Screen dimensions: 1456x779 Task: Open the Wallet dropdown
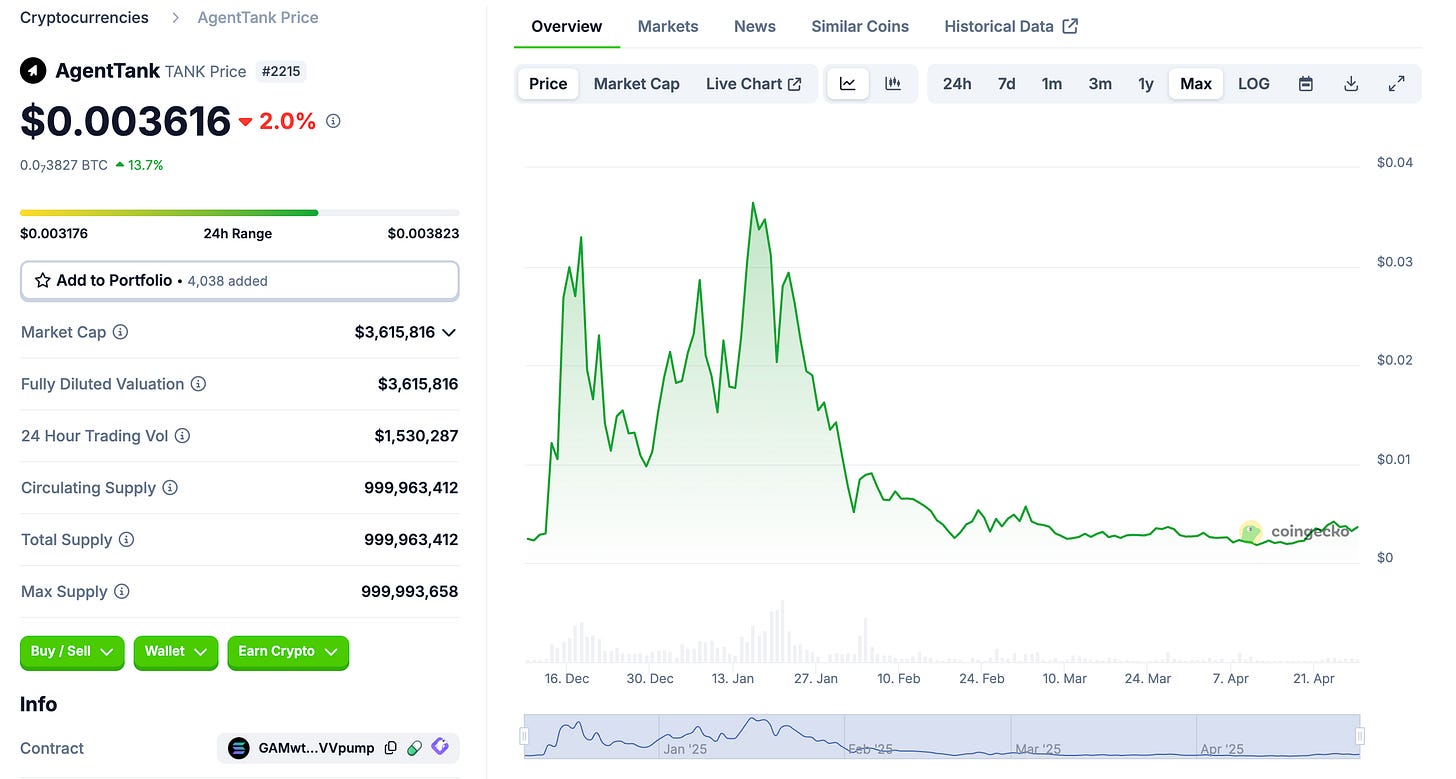click(x=176, y=652)
